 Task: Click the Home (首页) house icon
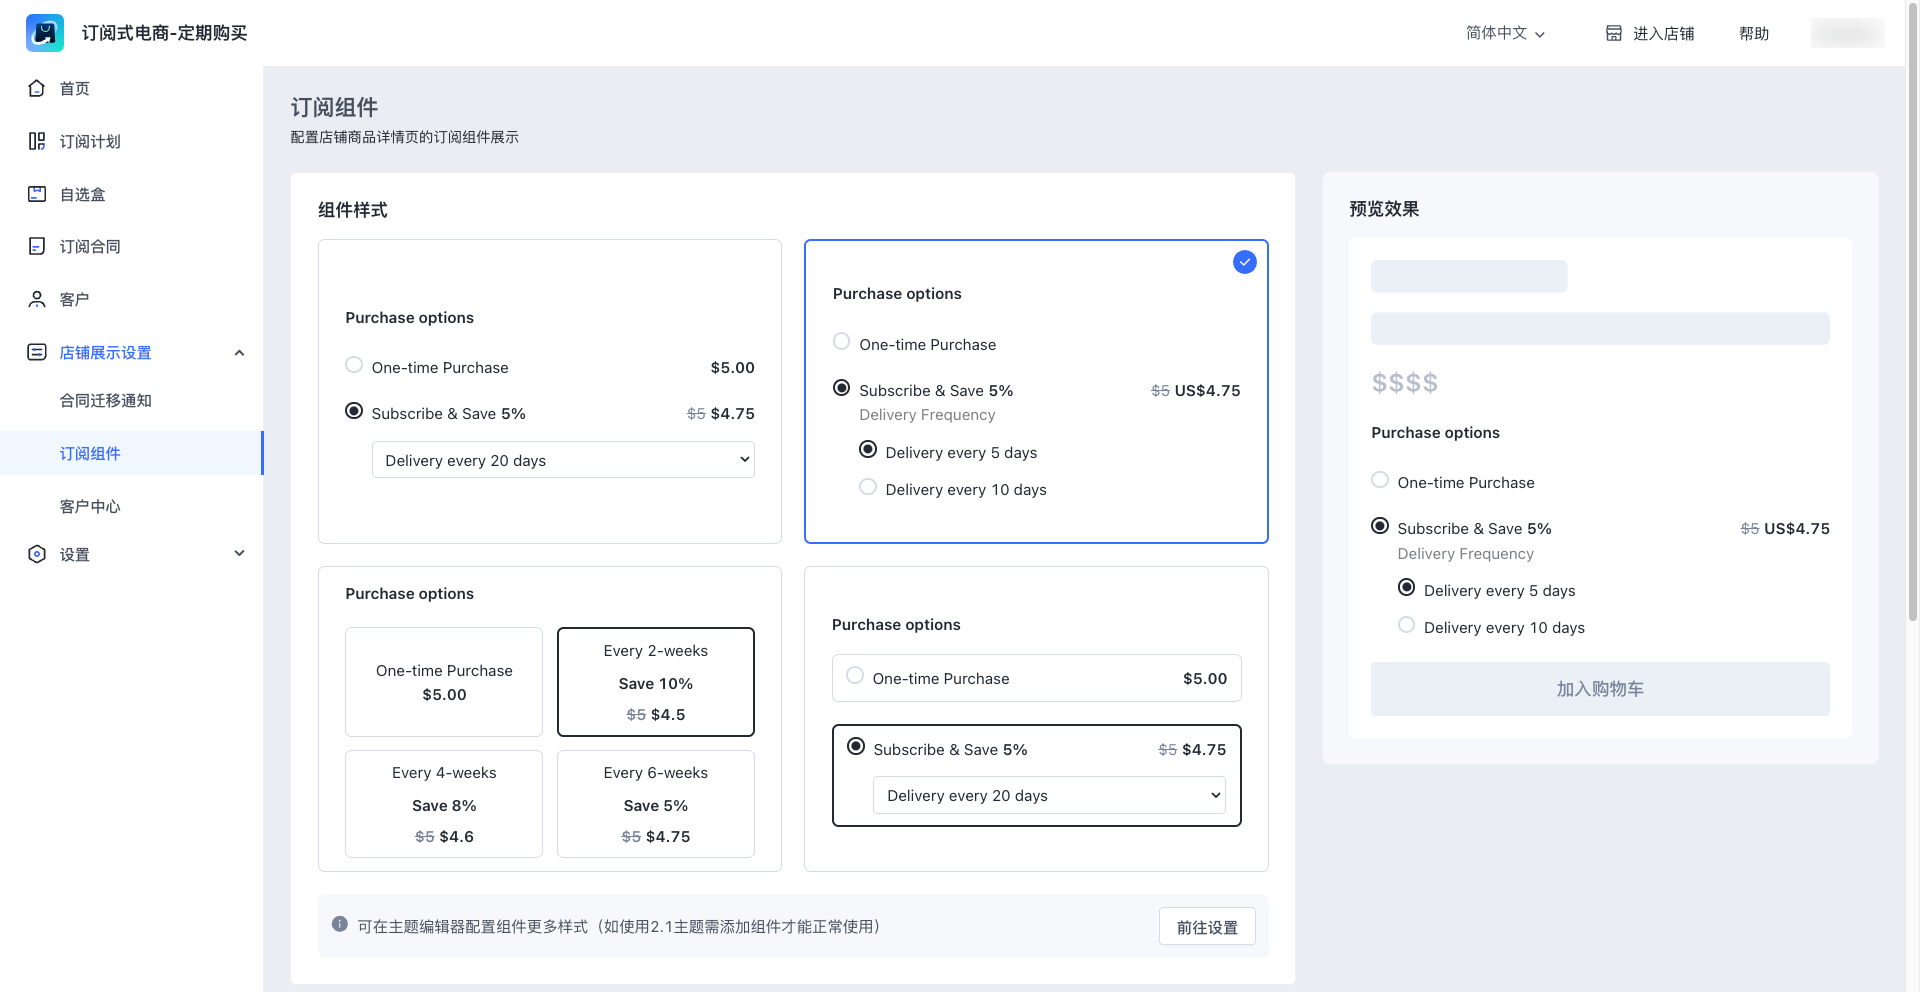[37, 88]
